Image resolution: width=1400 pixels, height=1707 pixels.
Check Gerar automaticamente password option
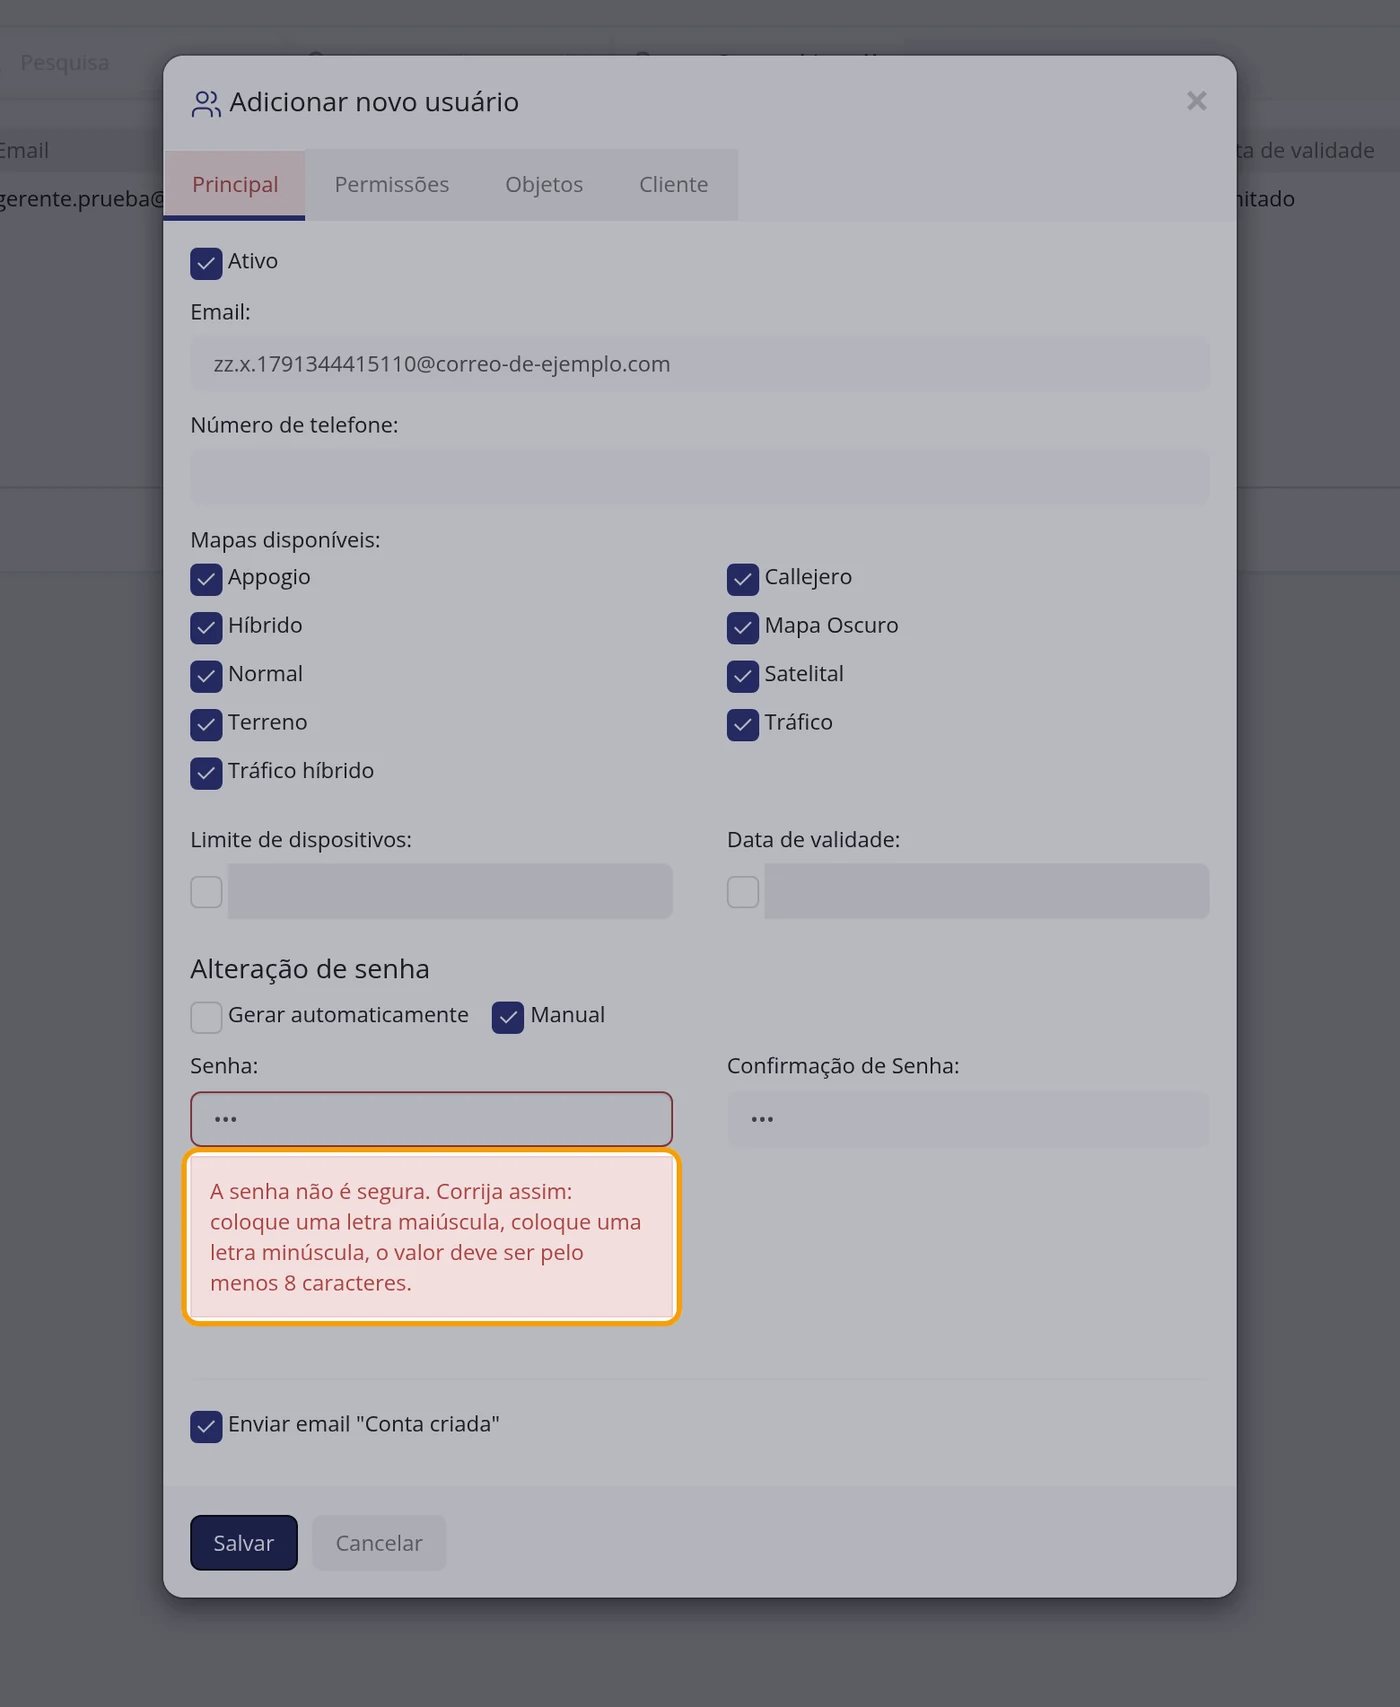(206, 1017)
